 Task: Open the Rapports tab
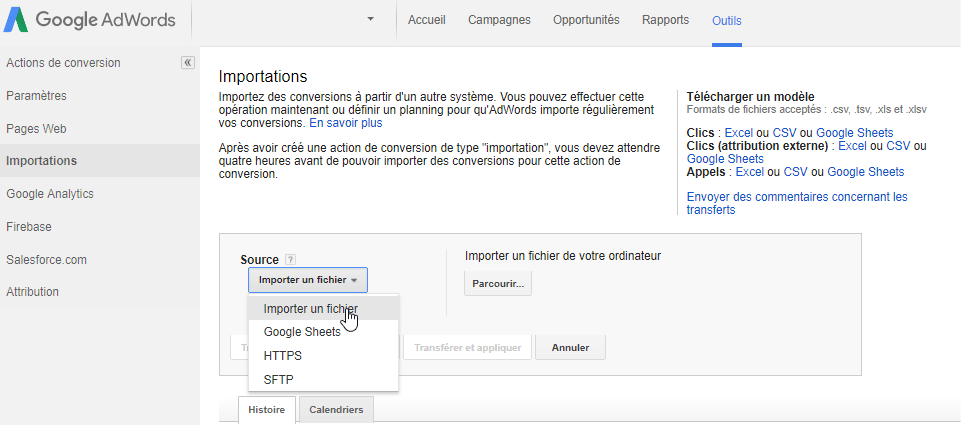(666, 20)
